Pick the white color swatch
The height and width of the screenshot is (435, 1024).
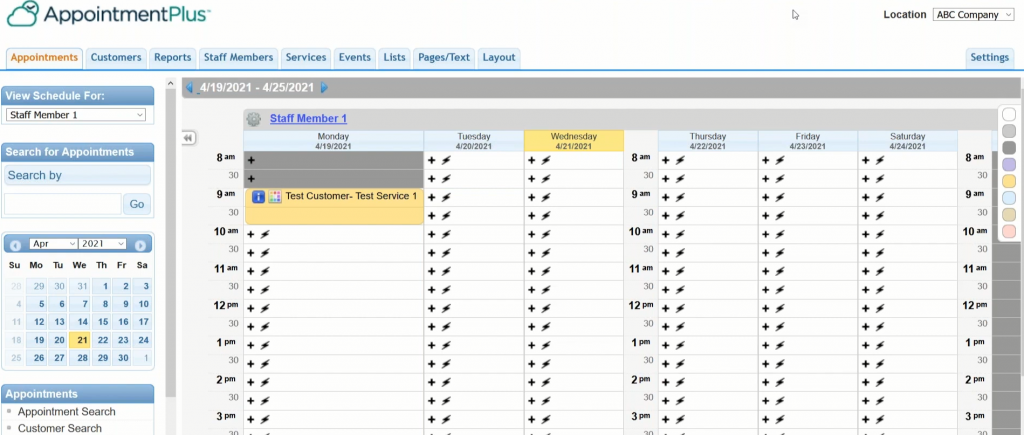tap(1009, 115)
